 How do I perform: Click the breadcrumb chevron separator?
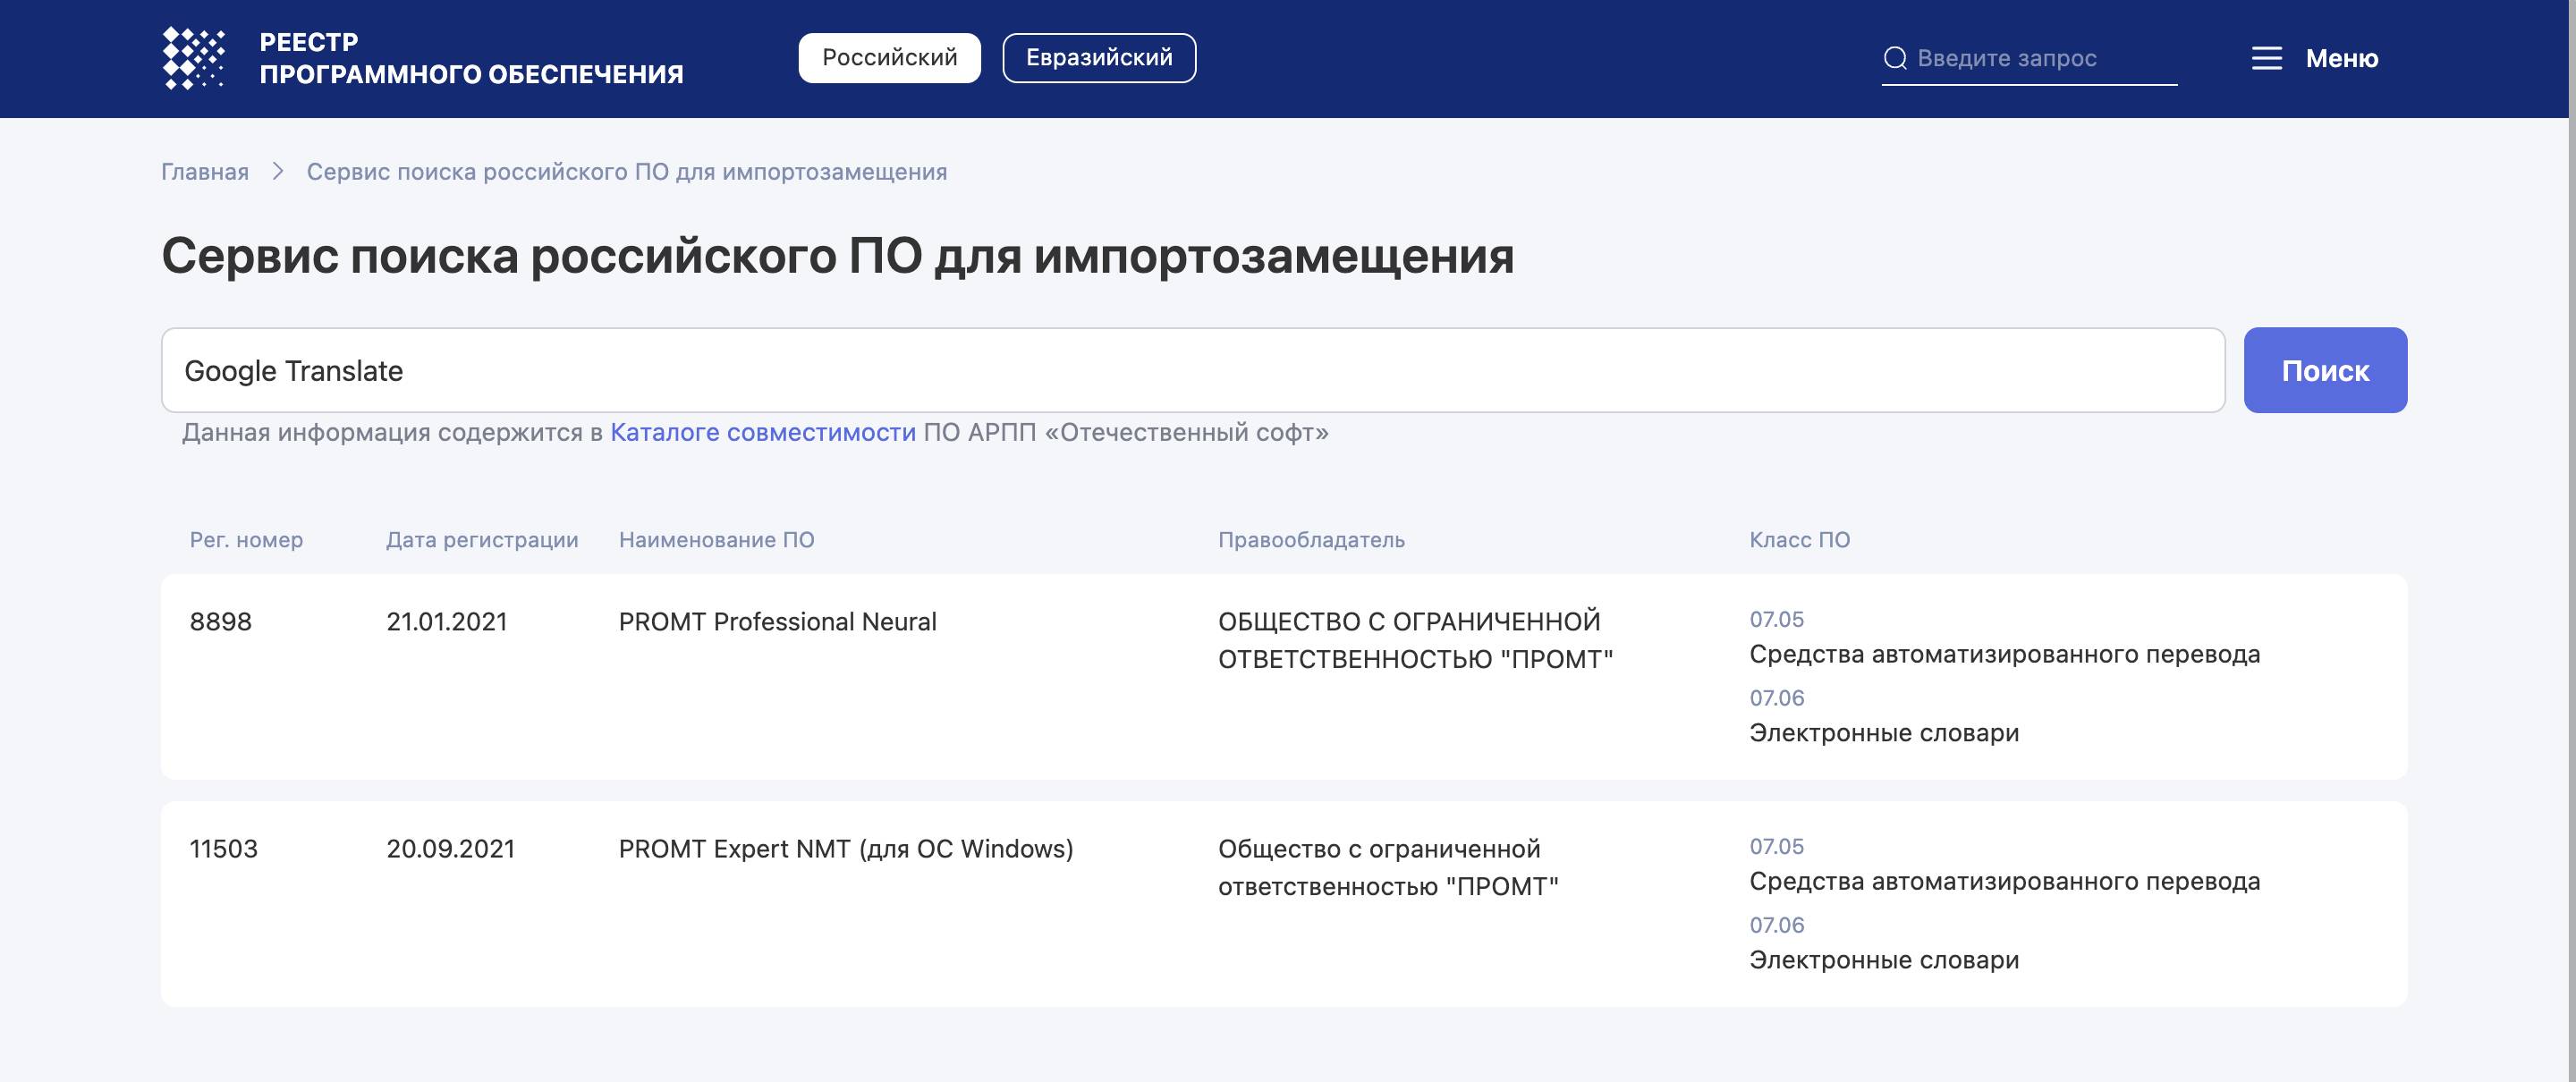278,172
